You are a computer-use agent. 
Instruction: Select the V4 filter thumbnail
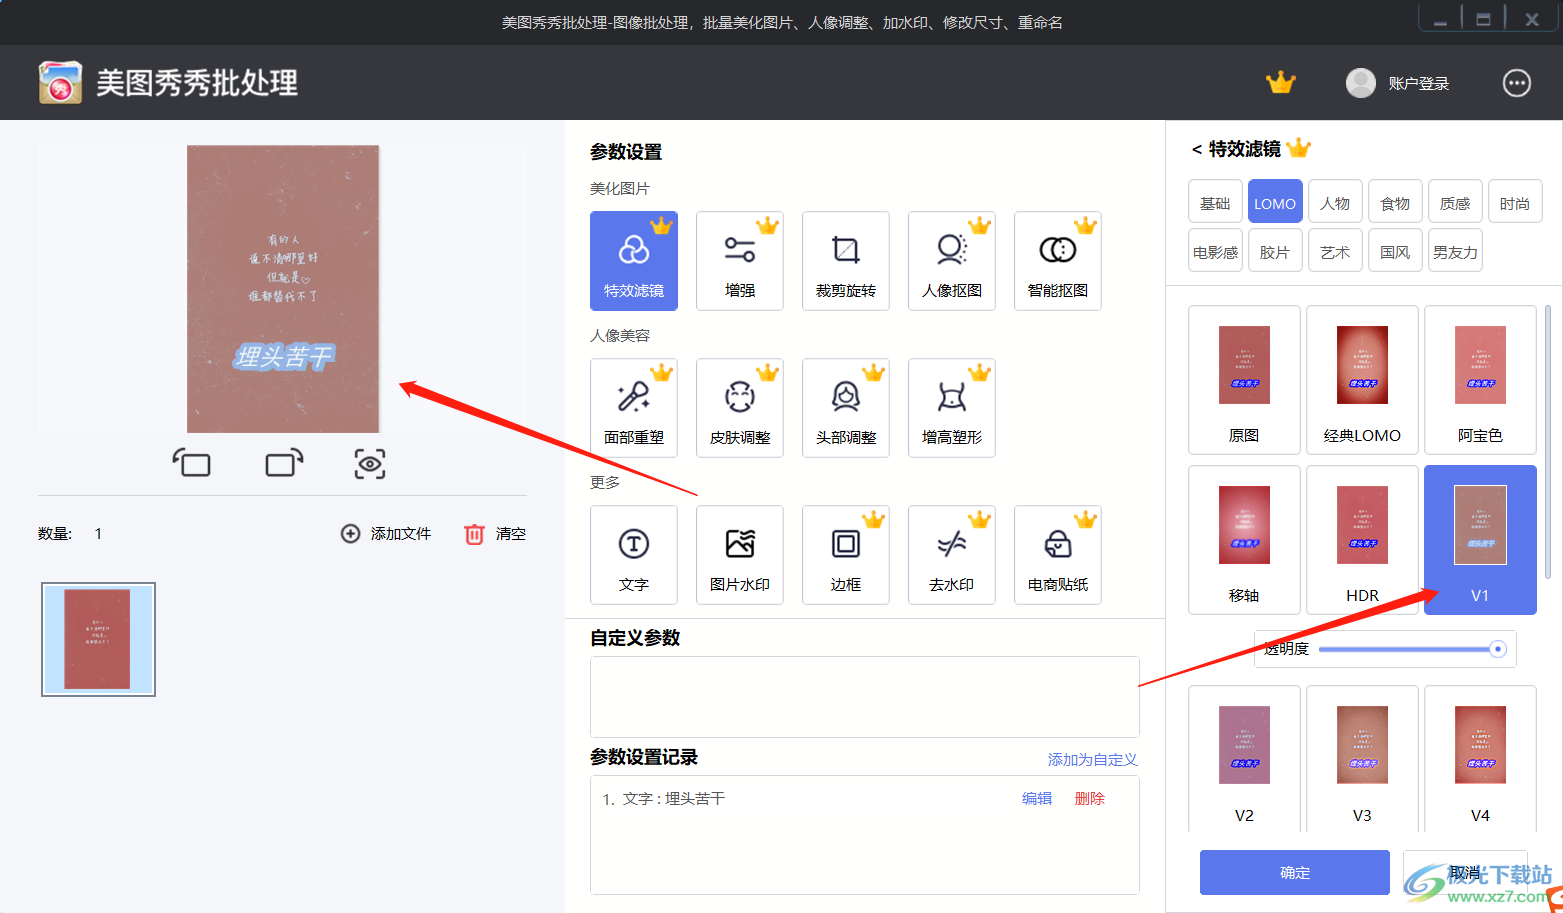point(1480,758)
